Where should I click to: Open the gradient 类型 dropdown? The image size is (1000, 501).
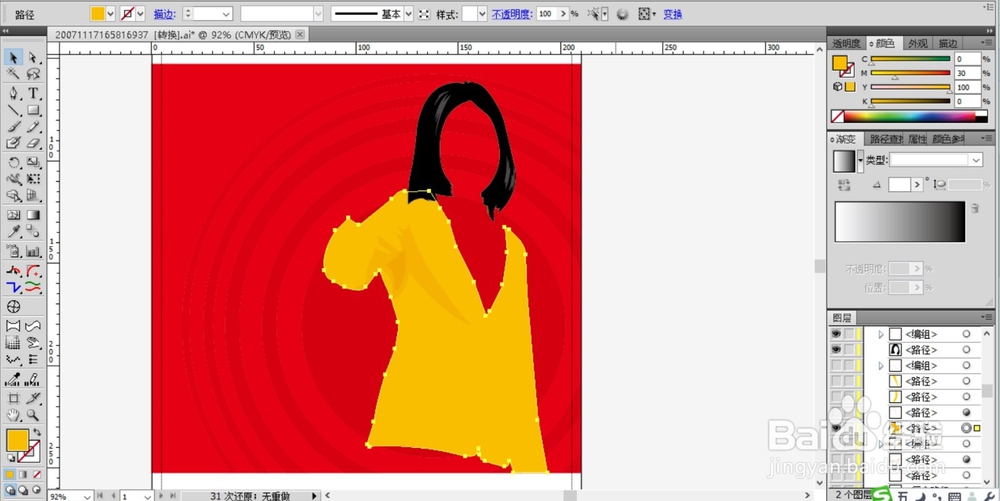click(976, 160)
